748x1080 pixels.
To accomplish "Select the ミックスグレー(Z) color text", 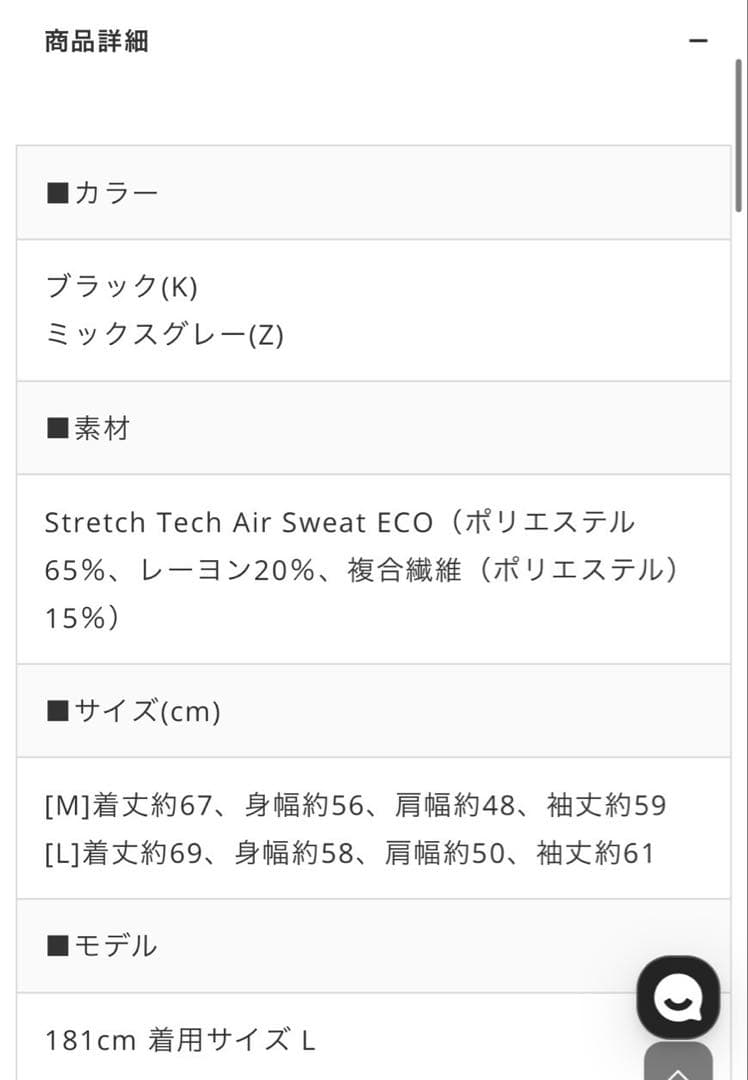I will [165, 334].
